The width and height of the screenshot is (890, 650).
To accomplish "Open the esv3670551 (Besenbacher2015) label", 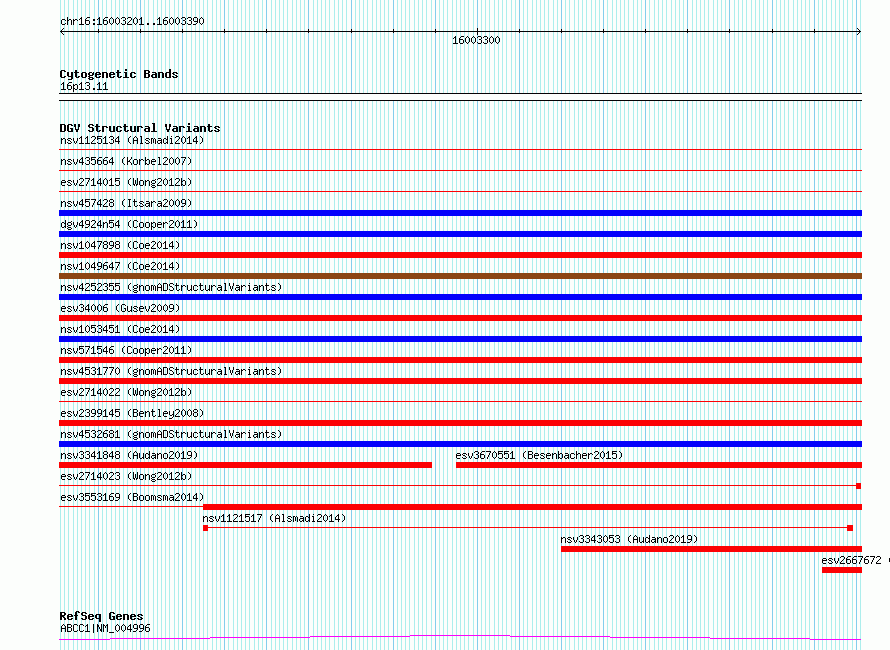I will [x=539, y=455].
